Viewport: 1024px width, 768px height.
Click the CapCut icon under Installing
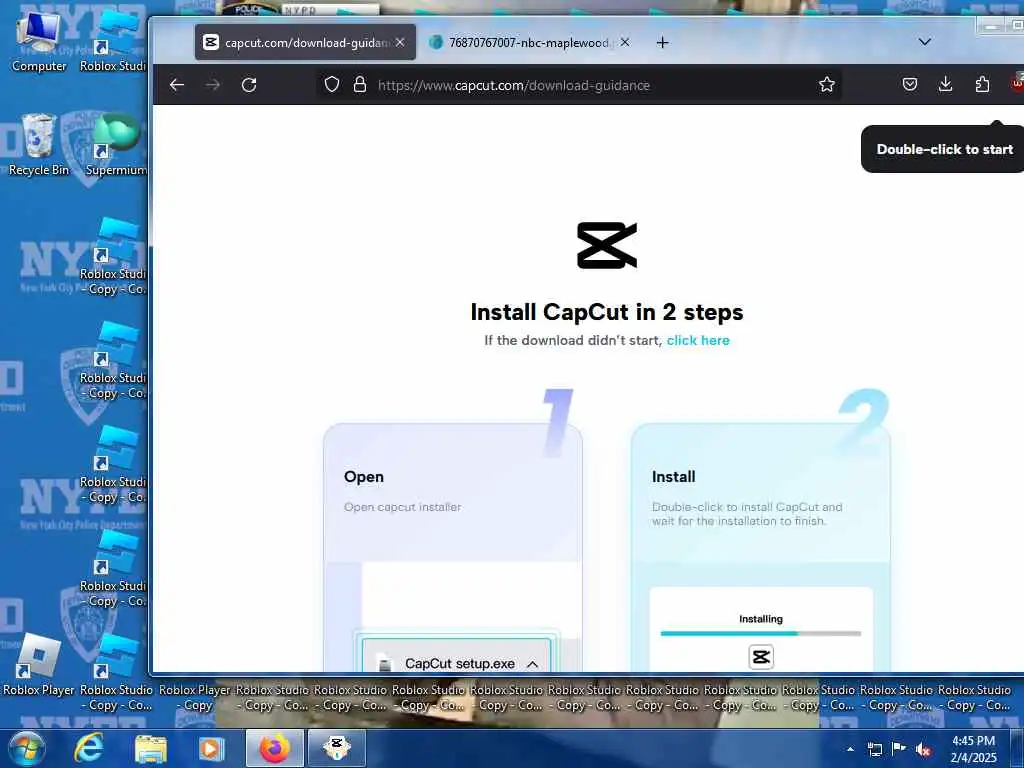point(761,657)
